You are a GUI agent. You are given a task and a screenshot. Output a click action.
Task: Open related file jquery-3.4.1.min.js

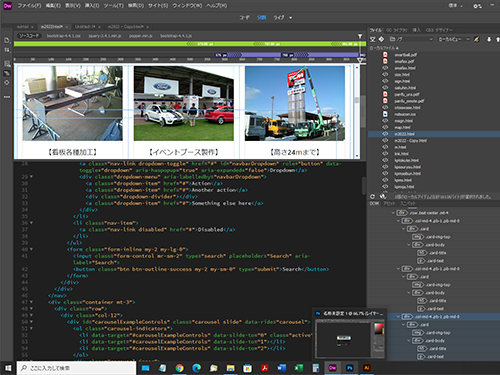(104, 36)
